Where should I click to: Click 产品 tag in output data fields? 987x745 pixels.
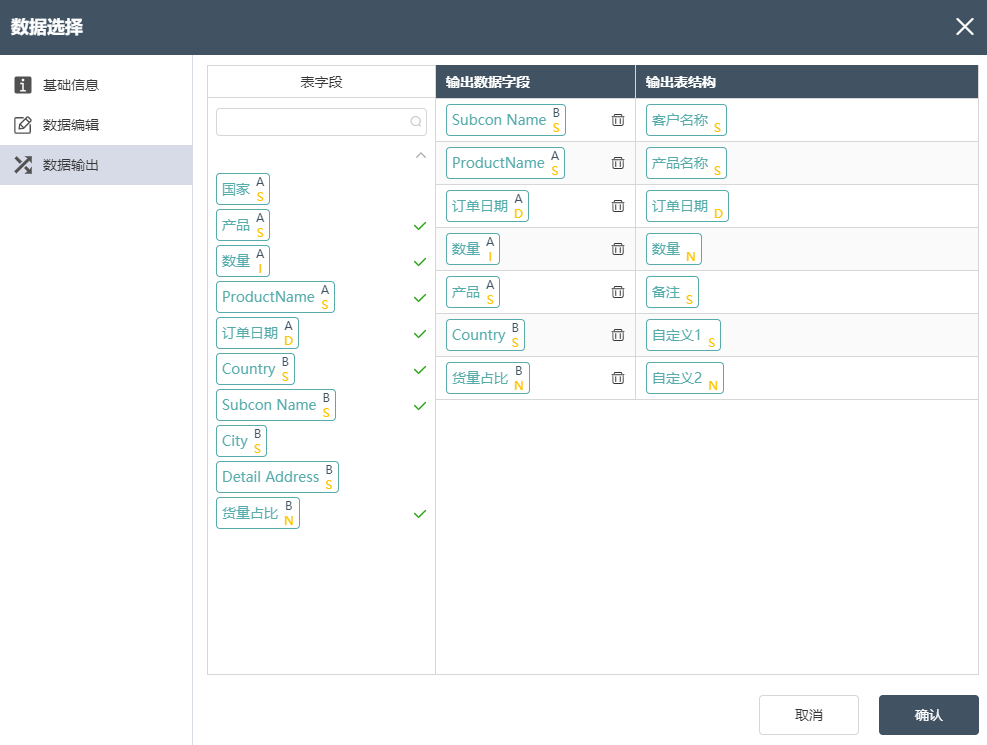tap(473, 292)
